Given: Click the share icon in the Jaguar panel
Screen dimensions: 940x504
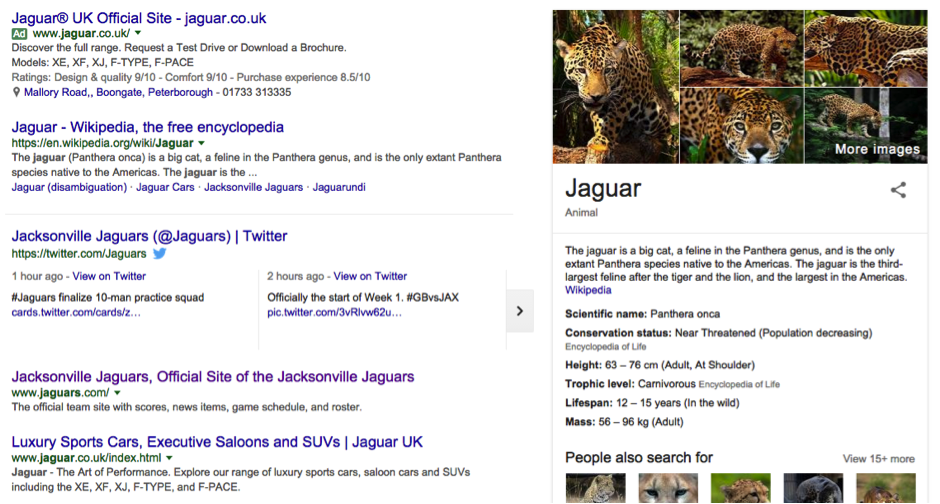Looking at the screenshot, I should pyautogui.click(x=898, y=191).
